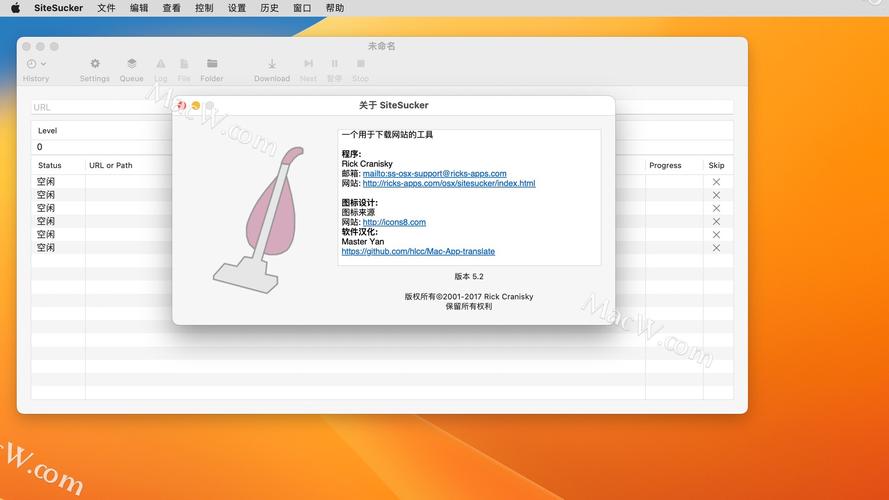
Task: Click the Status column header
Action: [50, 165]
